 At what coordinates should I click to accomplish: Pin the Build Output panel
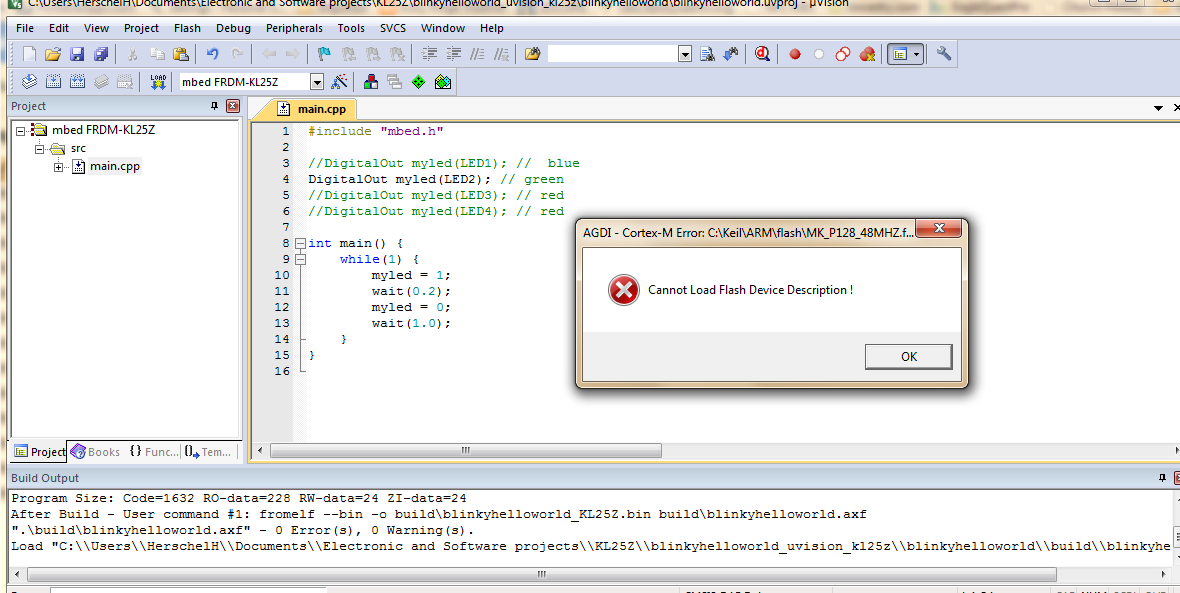1161,479
